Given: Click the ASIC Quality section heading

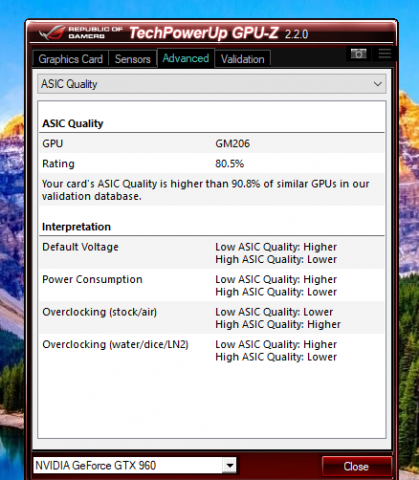Looking at the screenshot, I should coord(73,124).
